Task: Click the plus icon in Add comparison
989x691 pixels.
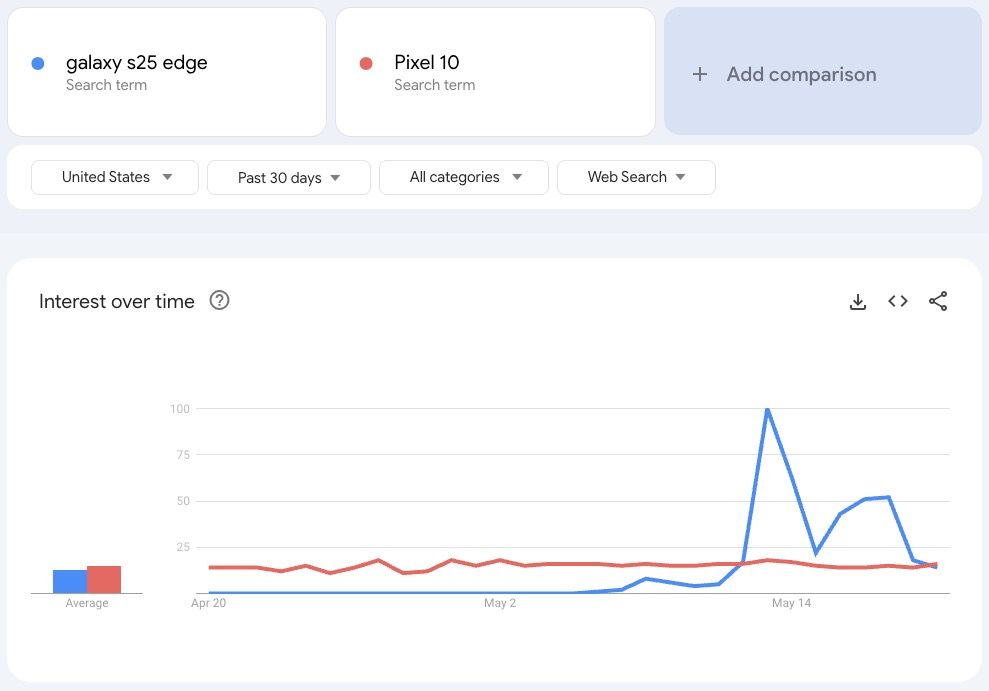Action: click(x=700, y=74)
